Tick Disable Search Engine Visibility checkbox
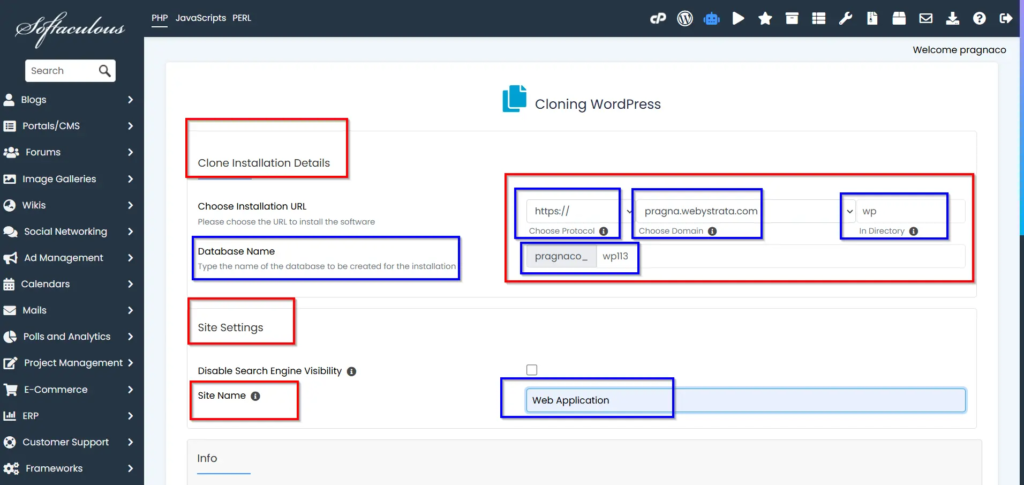 coord(532,370)
